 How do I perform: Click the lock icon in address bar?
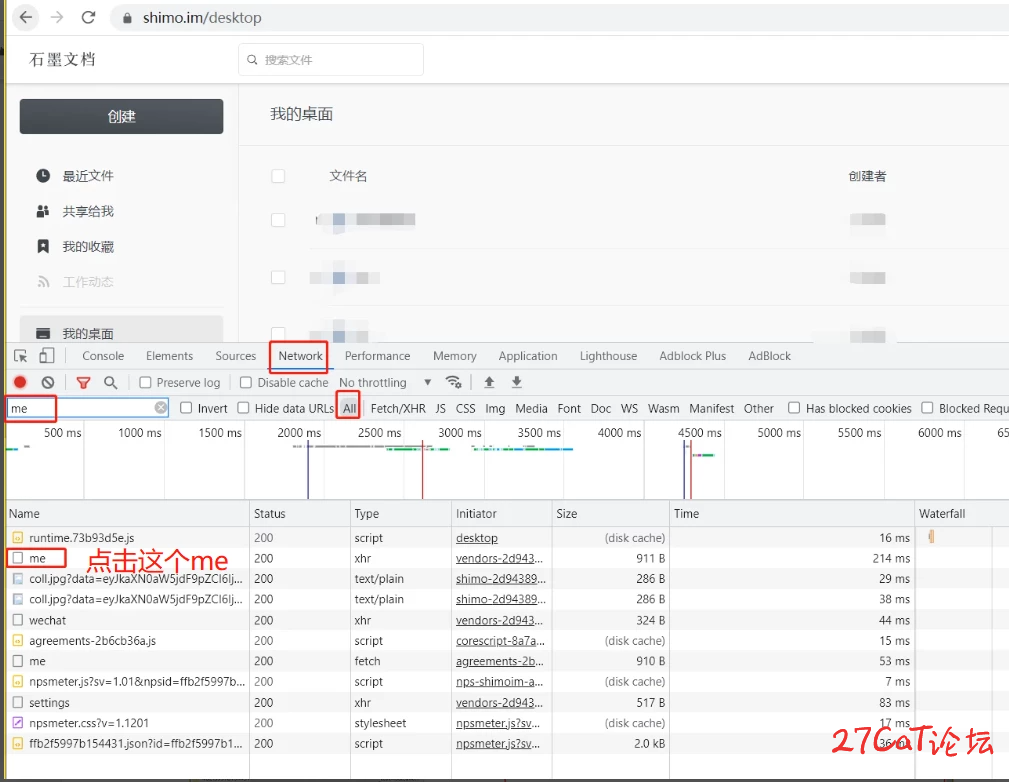[127, 18]
